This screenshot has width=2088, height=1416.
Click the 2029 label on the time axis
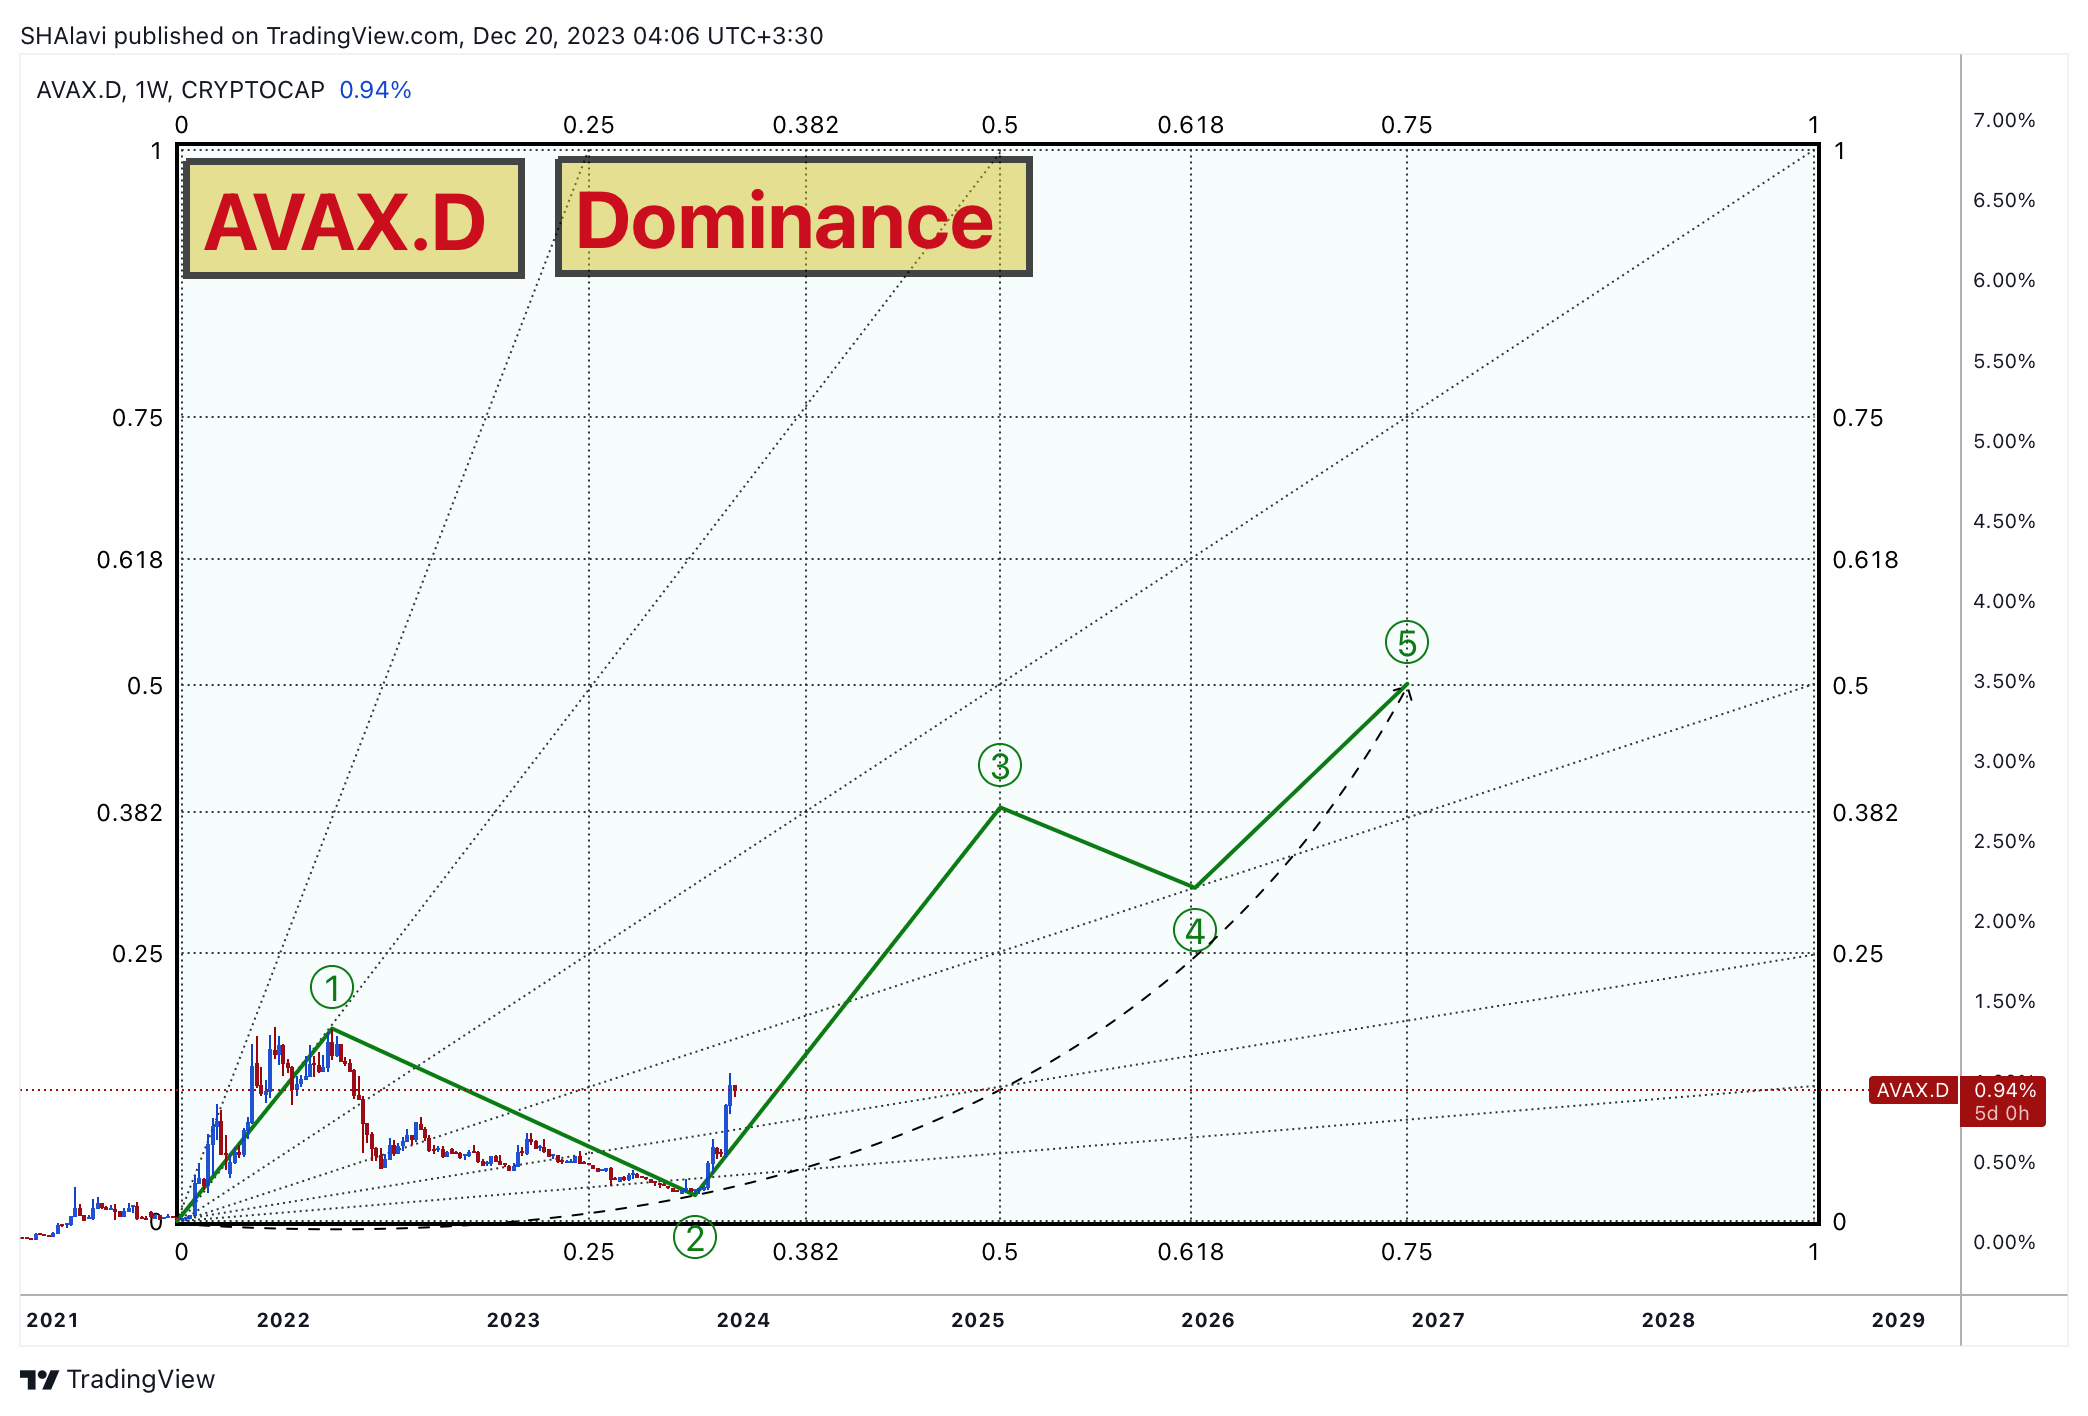[1898, 1320]
